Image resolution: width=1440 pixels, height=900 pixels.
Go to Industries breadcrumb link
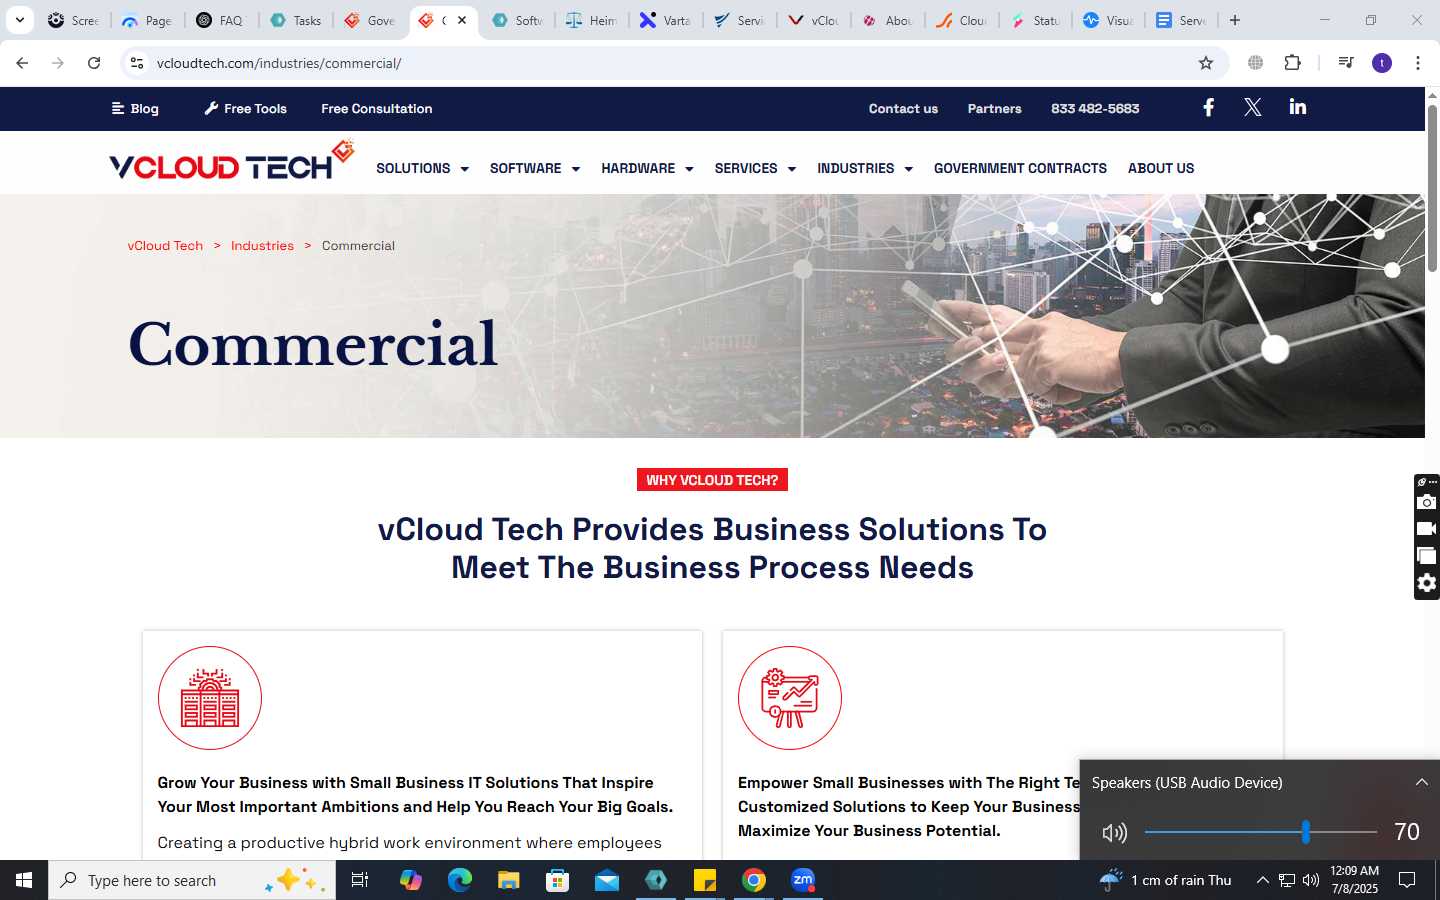coord(262,245)
